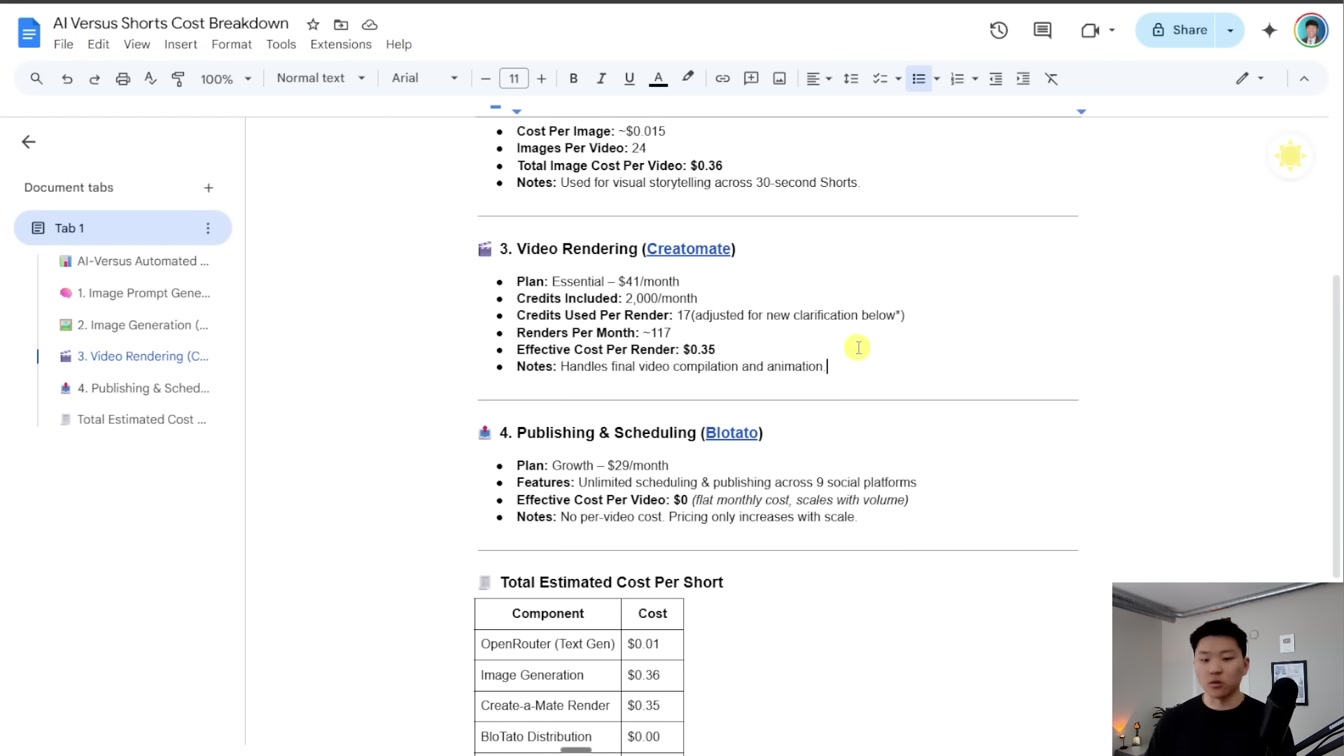Clear text formatting
The image size is (1344, 756).
point(1051,78)
